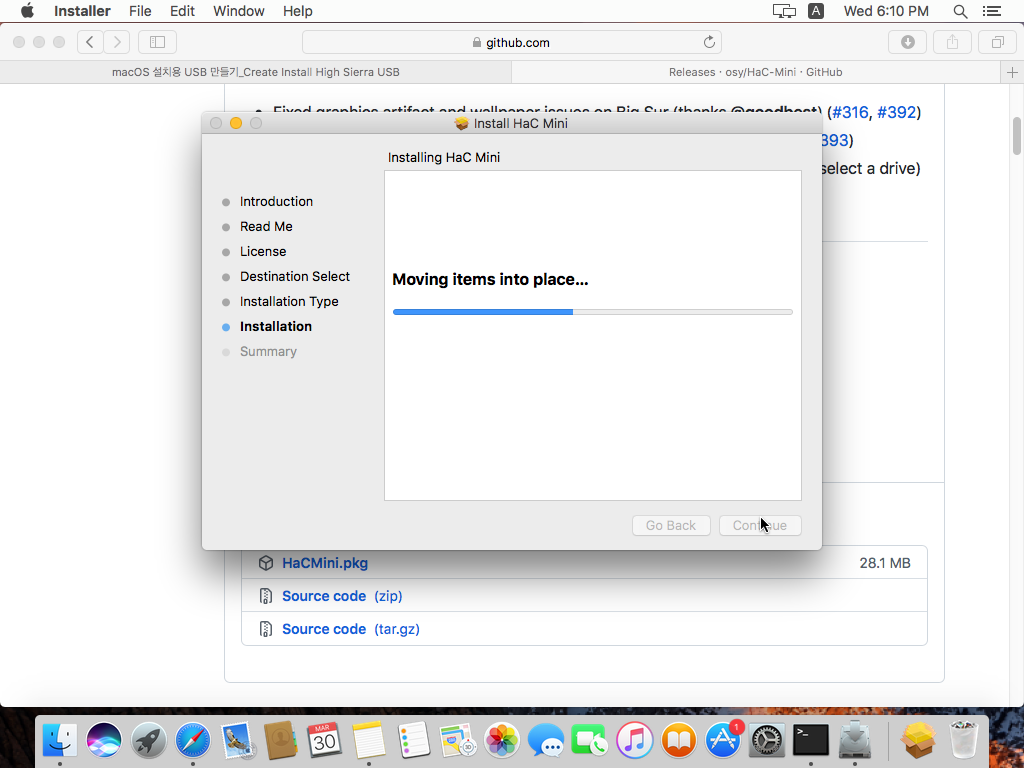1024x768 pixels.
Task: Click the github.com address bar
Action: 511,42
